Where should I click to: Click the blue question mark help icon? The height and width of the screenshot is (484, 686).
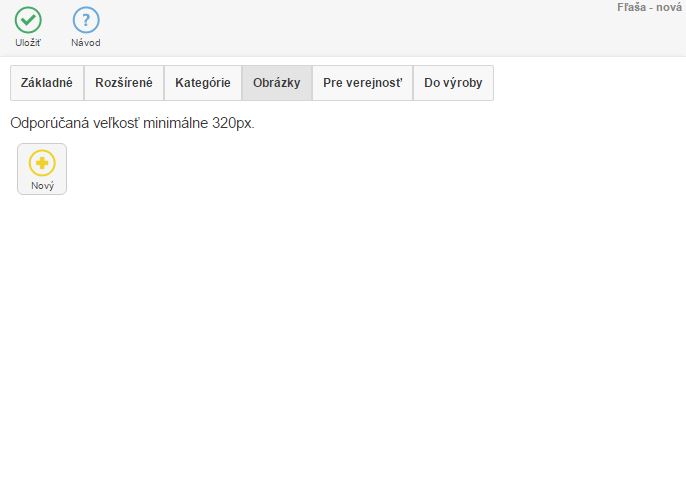click(86, 20)
